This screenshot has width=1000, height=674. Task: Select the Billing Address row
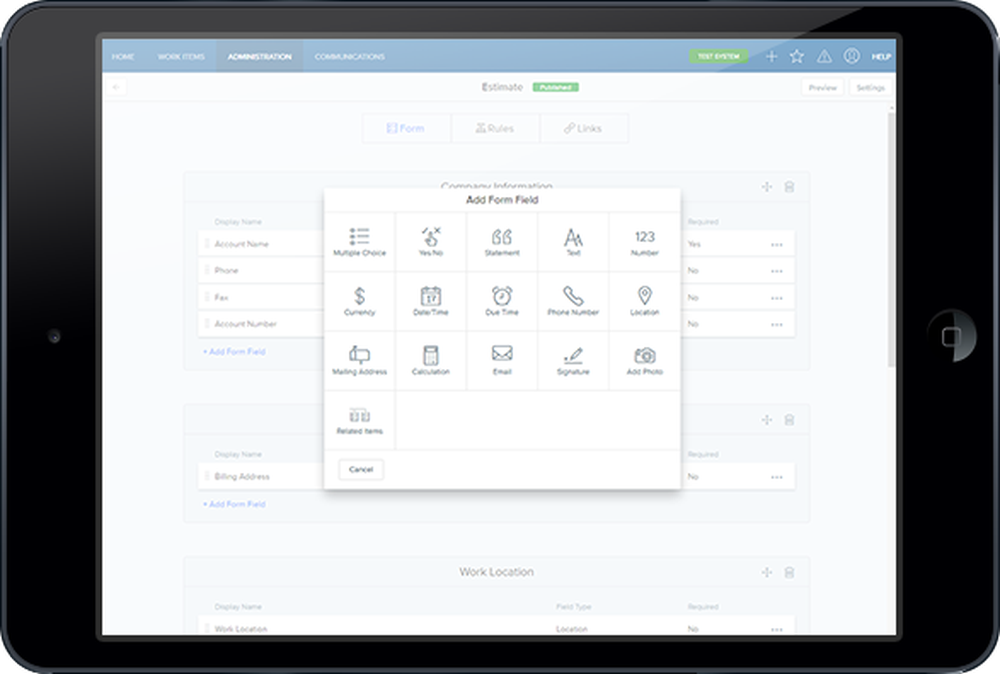click(496, 477)
